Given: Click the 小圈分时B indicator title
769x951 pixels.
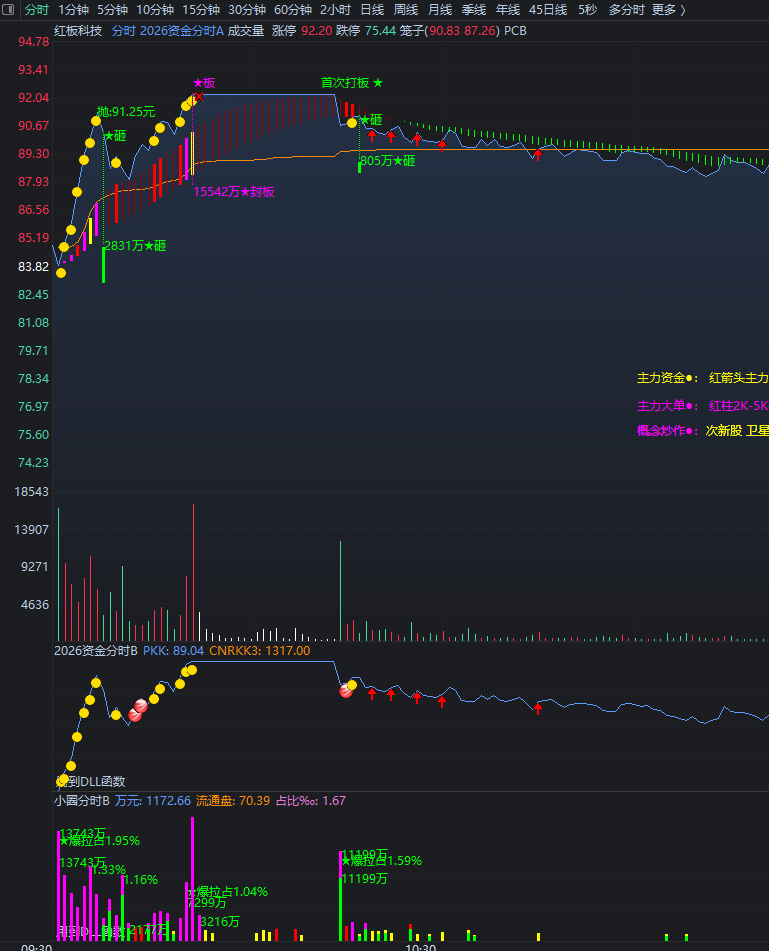Looking at the screenshot, I should (82, 801).
